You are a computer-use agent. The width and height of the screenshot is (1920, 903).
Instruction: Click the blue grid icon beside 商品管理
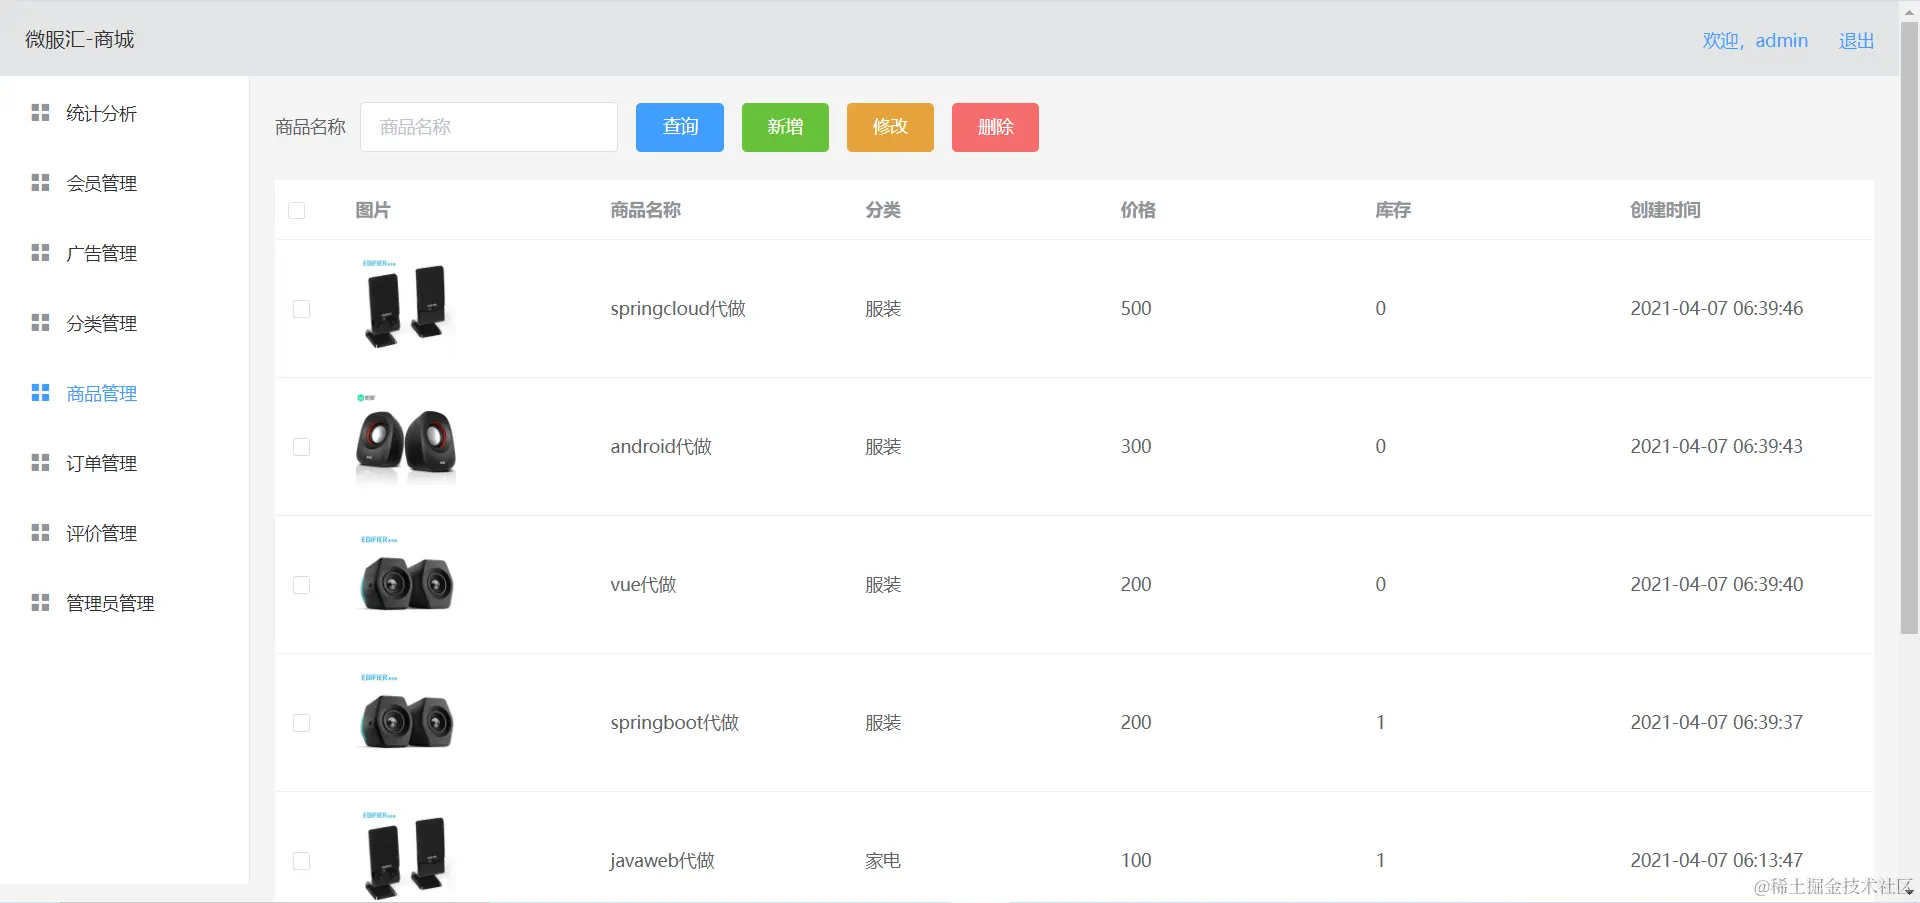[x=40, y=393]
